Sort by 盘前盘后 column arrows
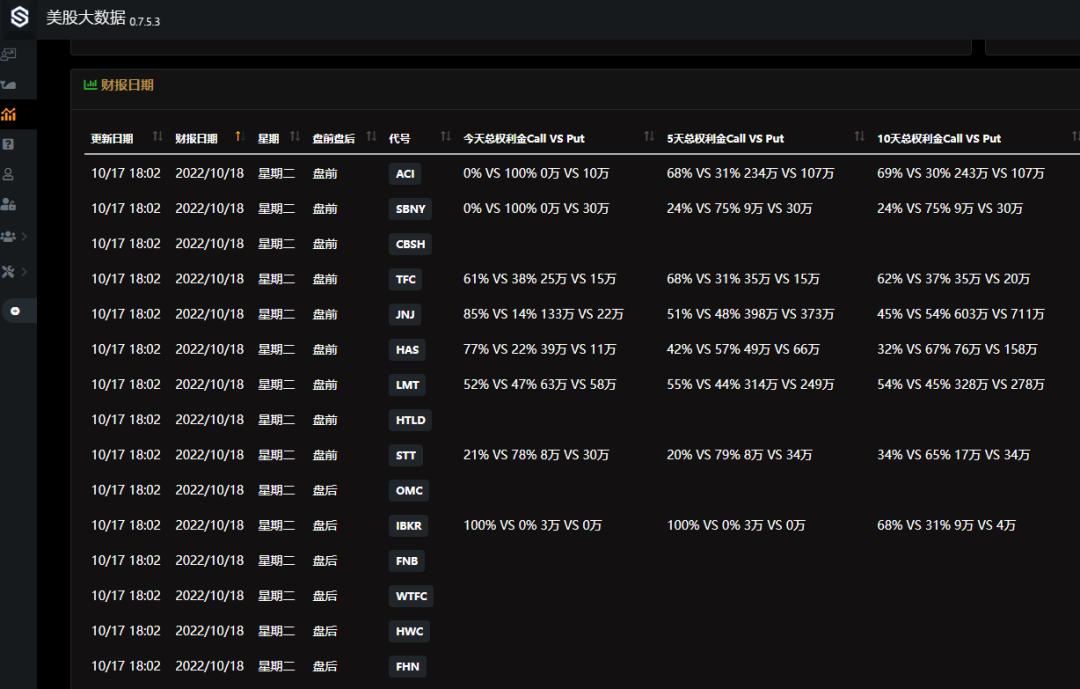 372,136
